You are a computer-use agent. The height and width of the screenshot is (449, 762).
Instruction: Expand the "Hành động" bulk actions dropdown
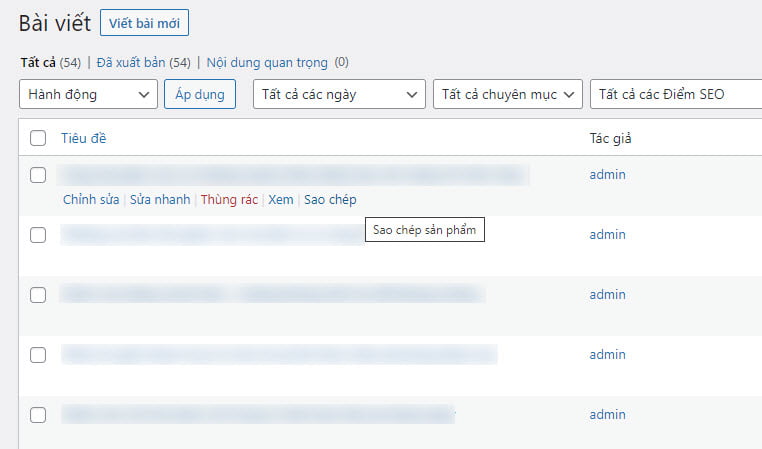click(88, 95)
